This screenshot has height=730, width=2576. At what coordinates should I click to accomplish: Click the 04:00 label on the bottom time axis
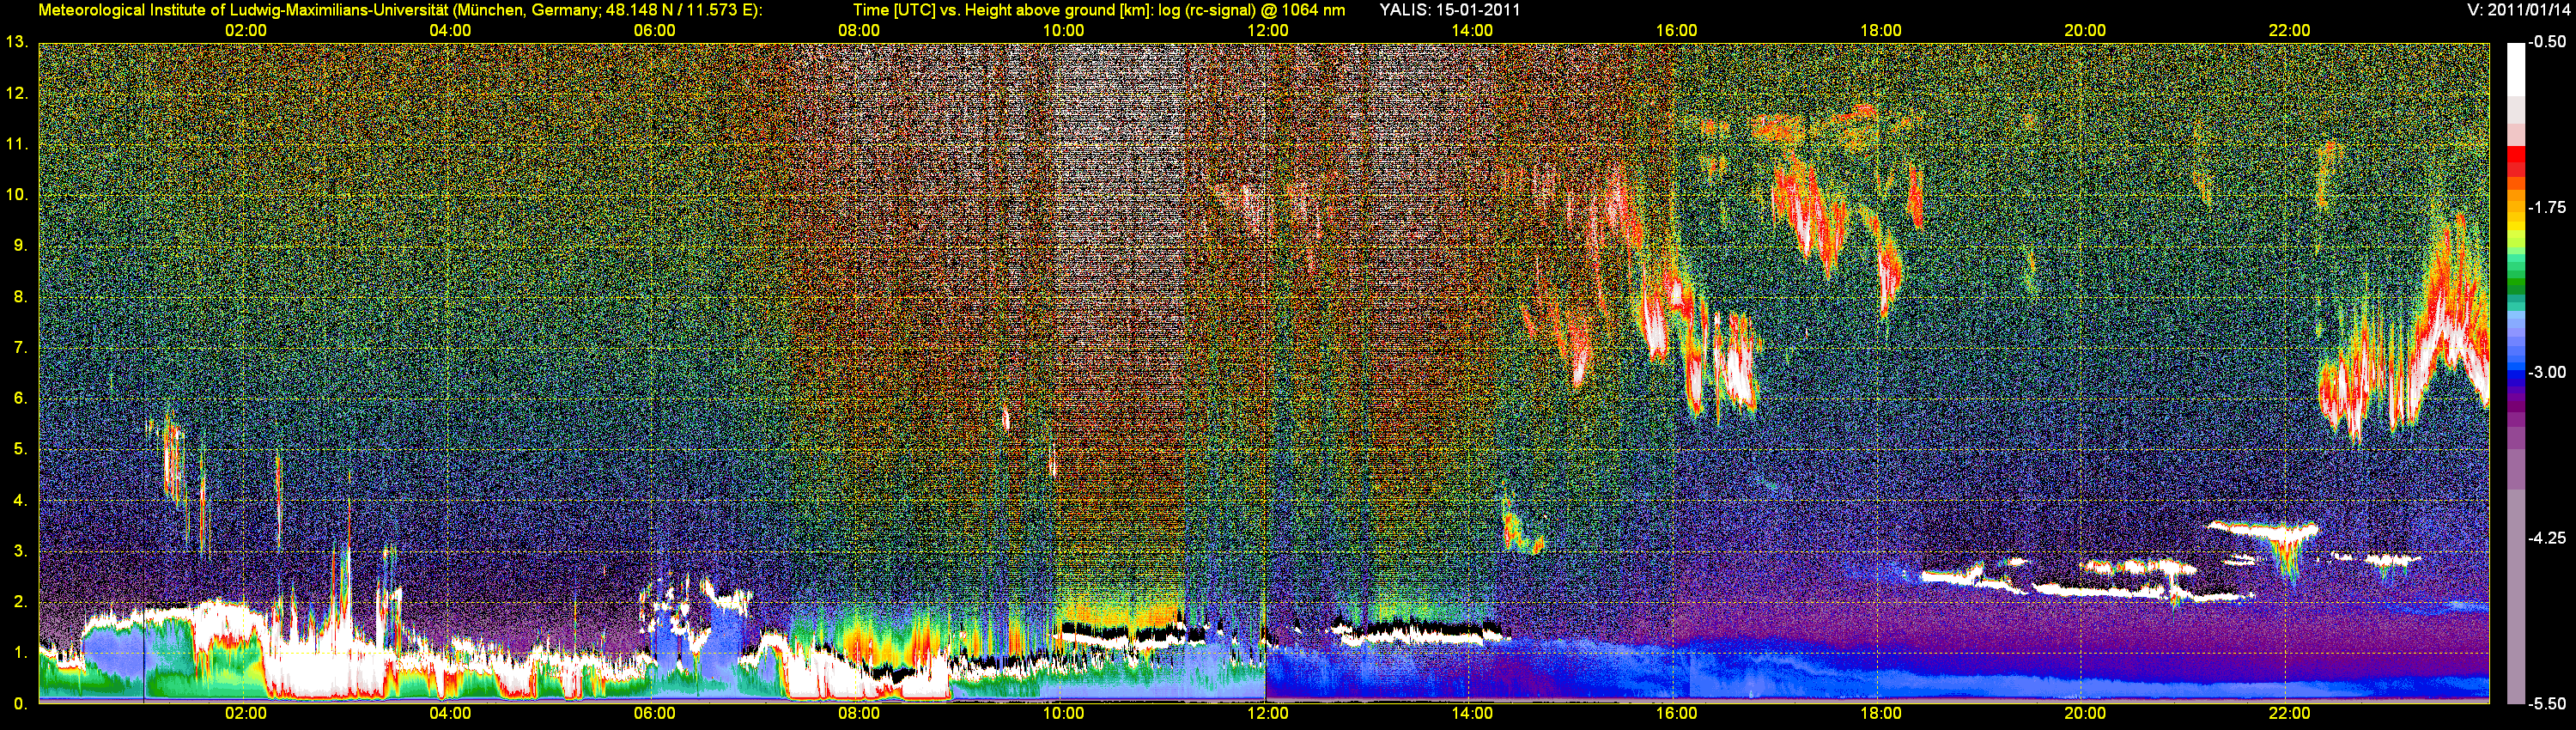pos(450,714)
